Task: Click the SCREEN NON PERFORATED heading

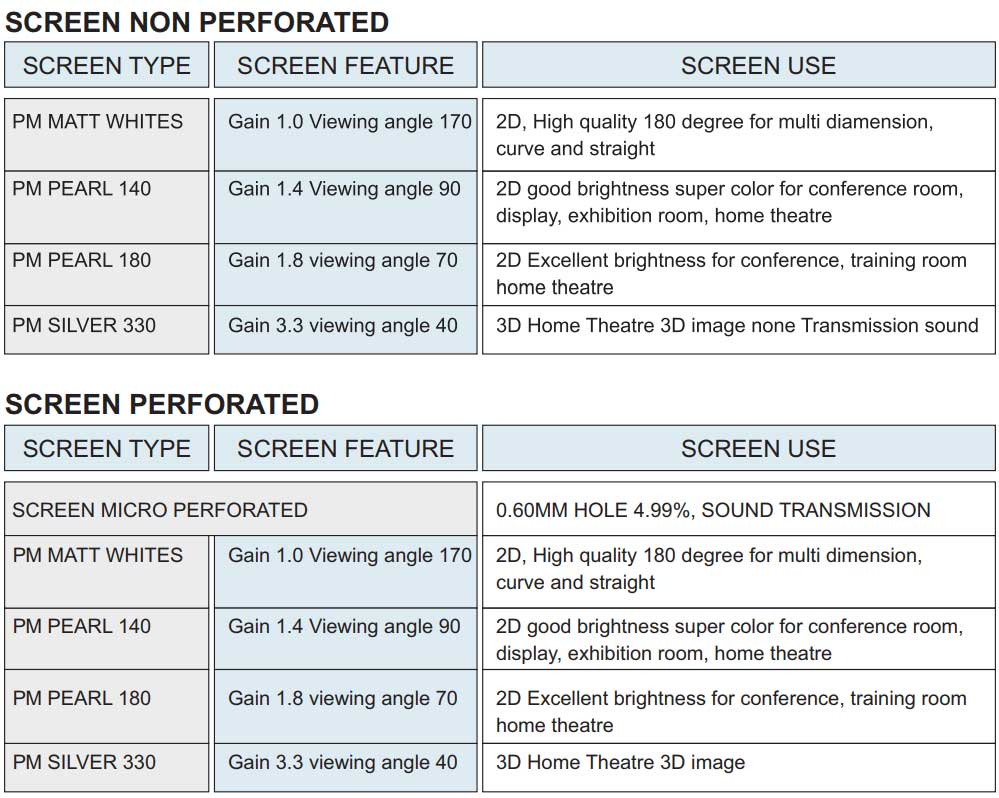Action: 197,21
